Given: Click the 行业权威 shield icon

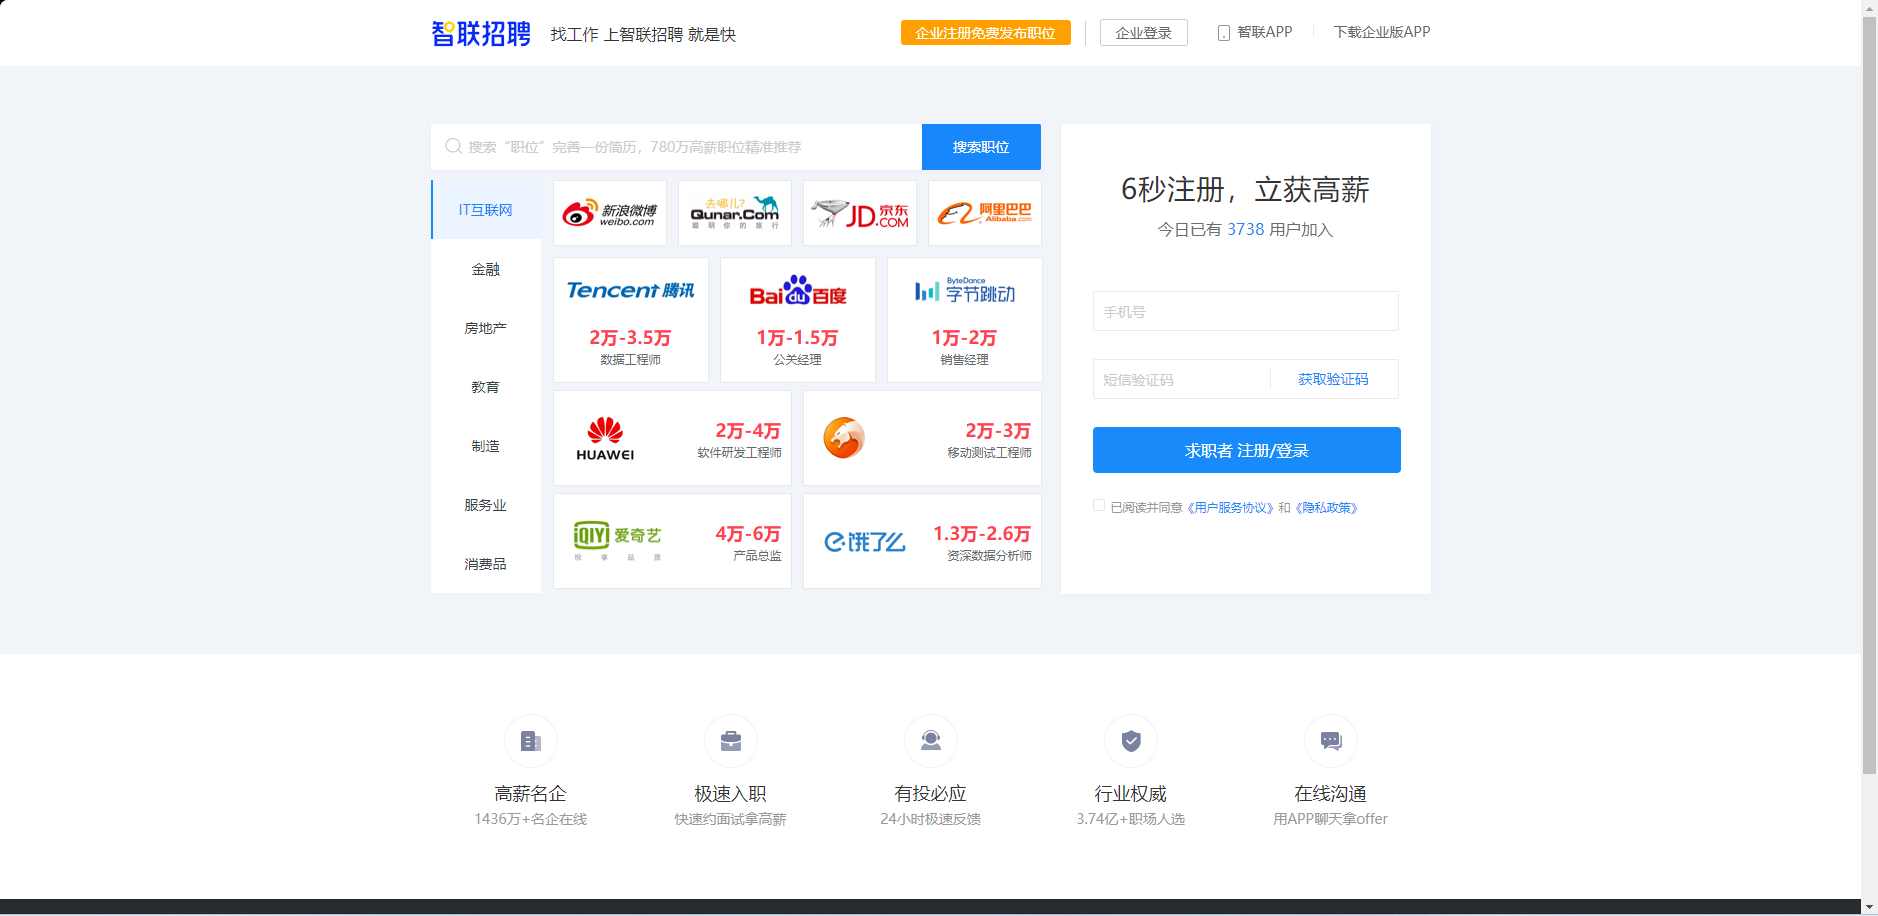Looking at the screenshot, I should (x=1131, y=741).
